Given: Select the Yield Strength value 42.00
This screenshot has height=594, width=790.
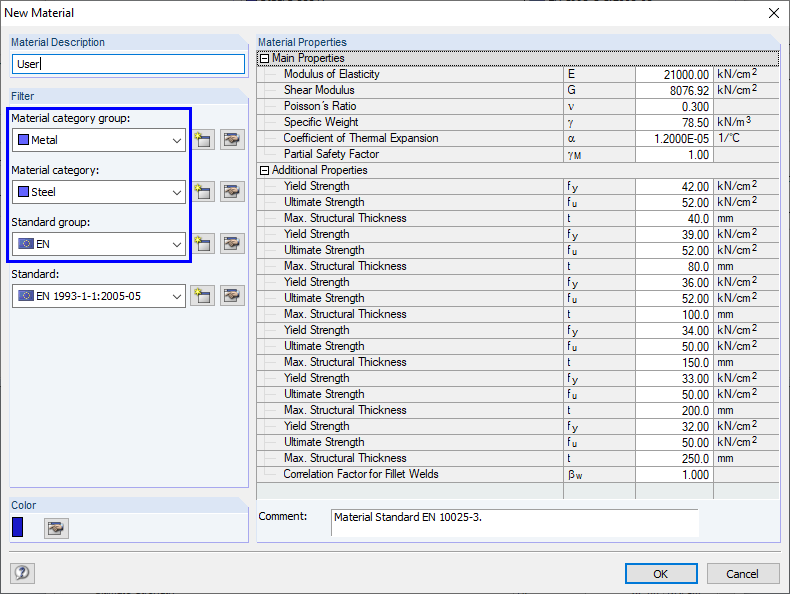Looking at the screenshot, I should click(x=674, y=187).
